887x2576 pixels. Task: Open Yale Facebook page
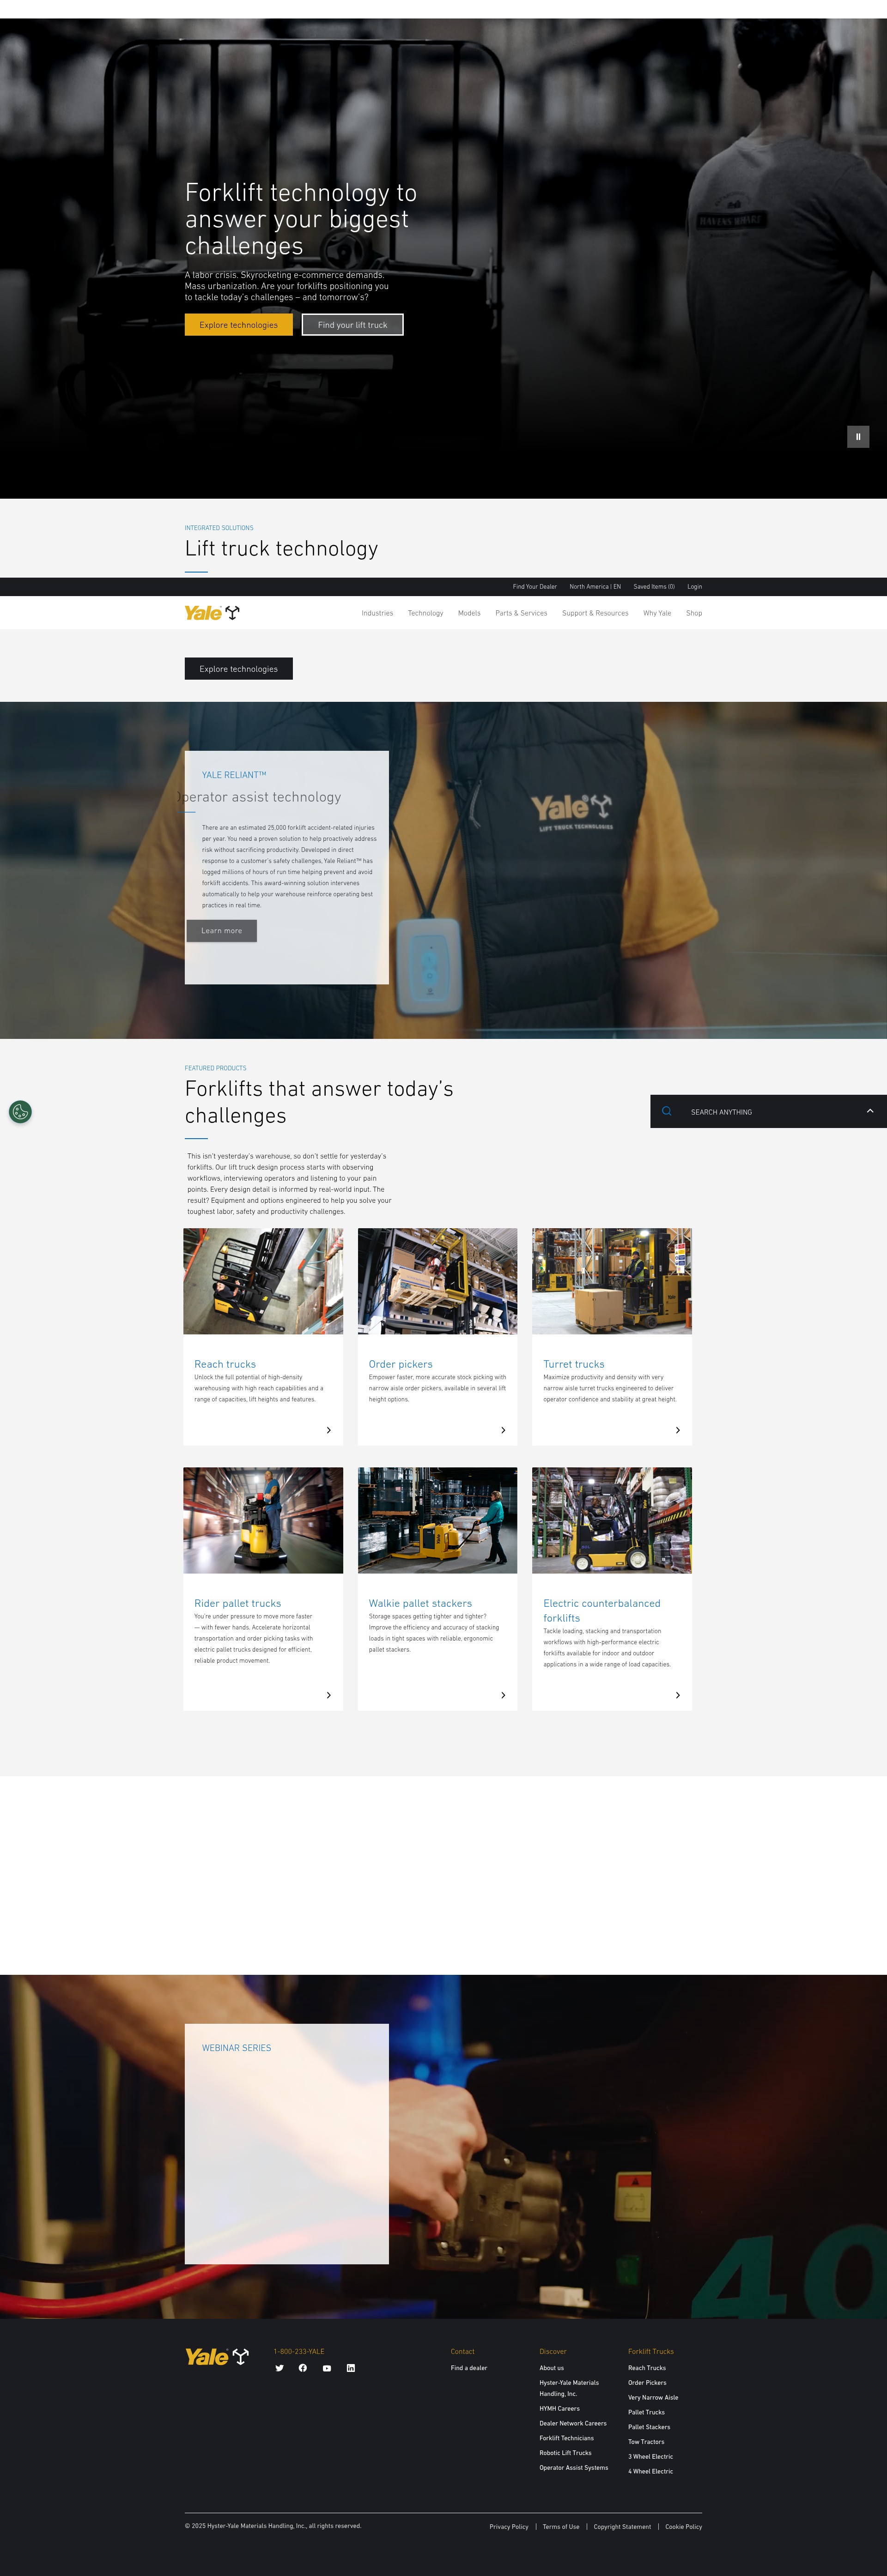pyautogui.click(x=303, y=2368)
